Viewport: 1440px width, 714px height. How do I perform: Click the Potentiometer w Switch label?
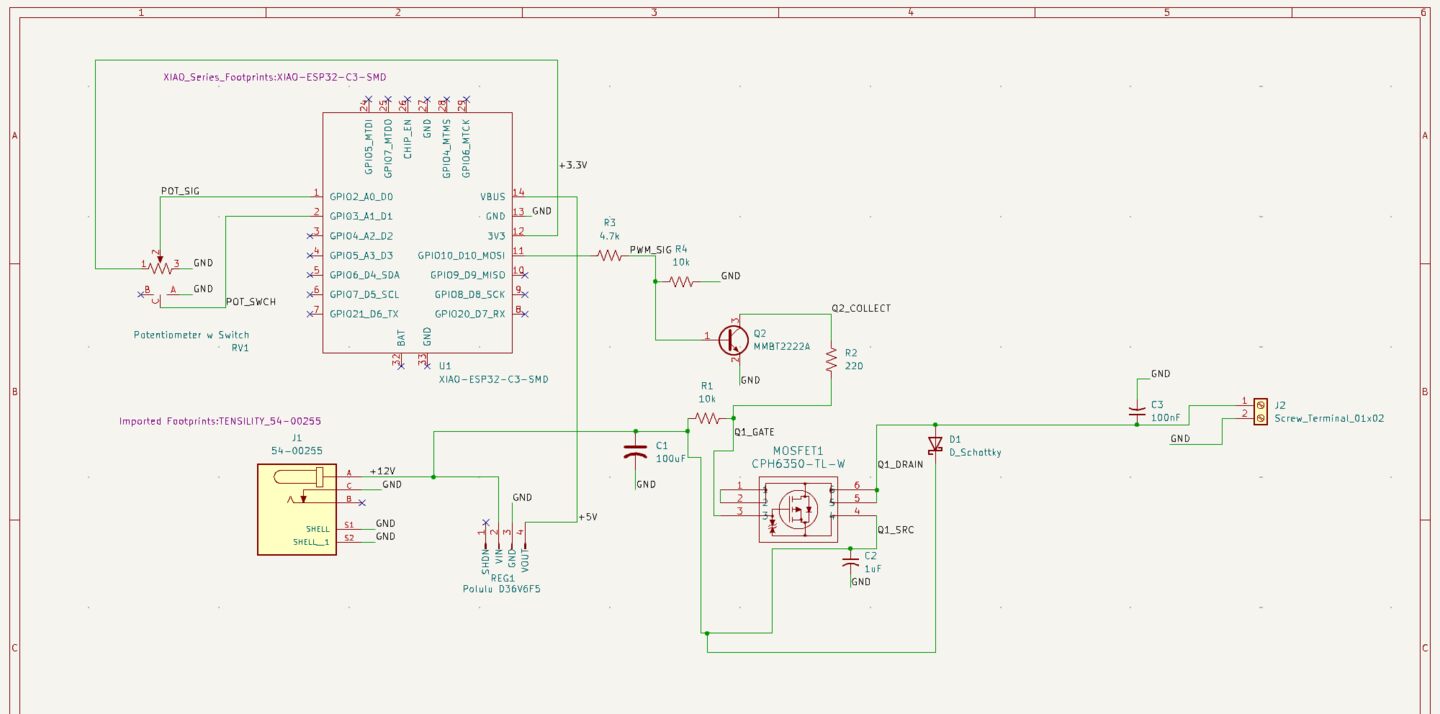point(192,335)
